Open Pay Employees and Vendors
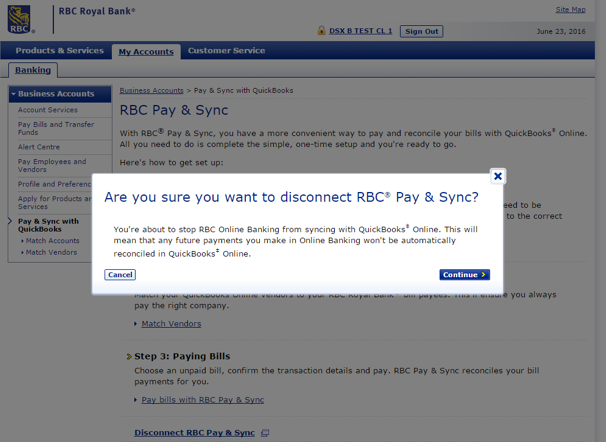This screenshot has height=442, width=606. pyautogui.click(x=52, y=165)
